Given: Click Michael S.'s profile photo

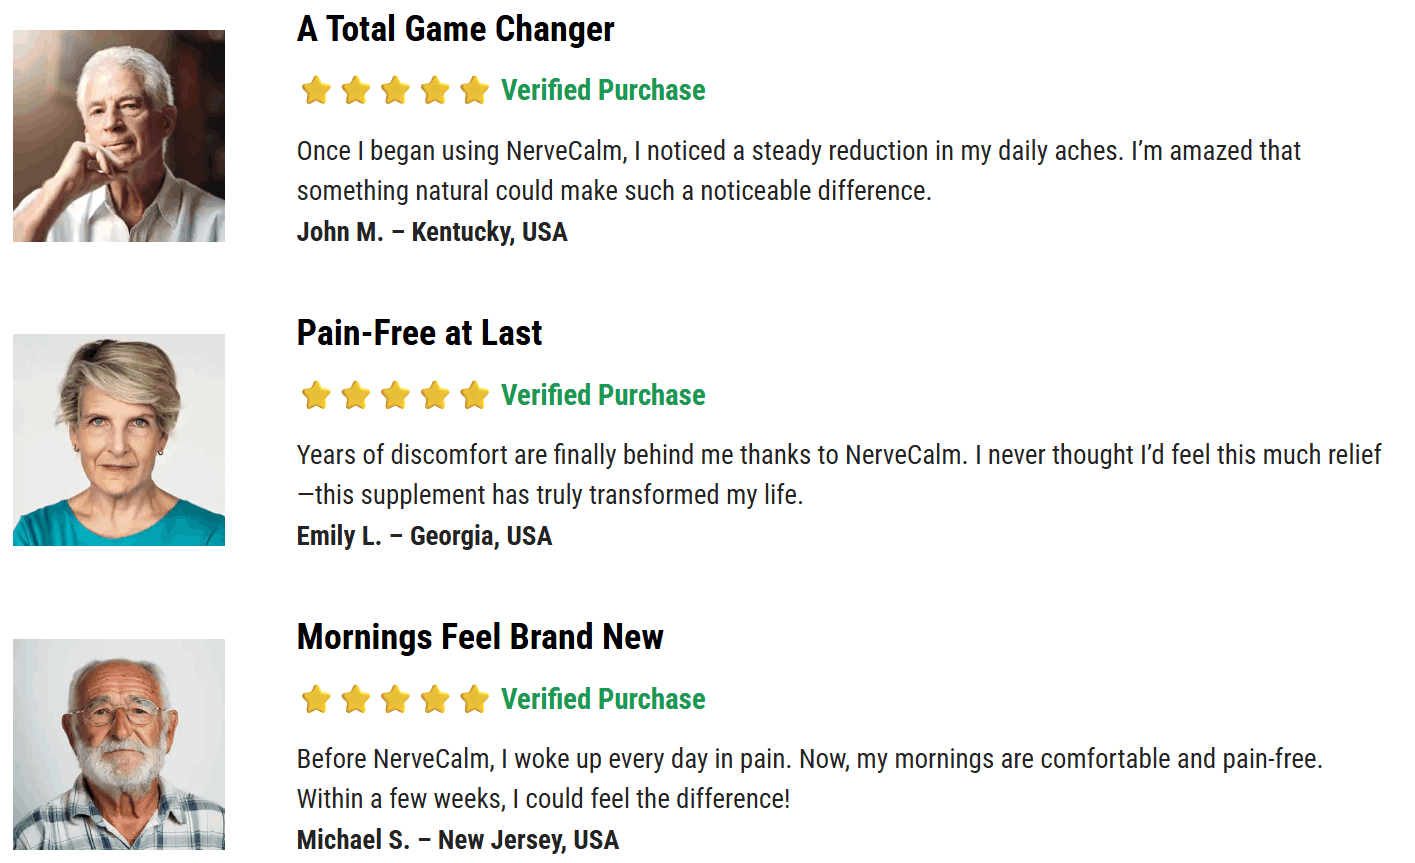Looking at the screenshot, I should click(119, 744).
